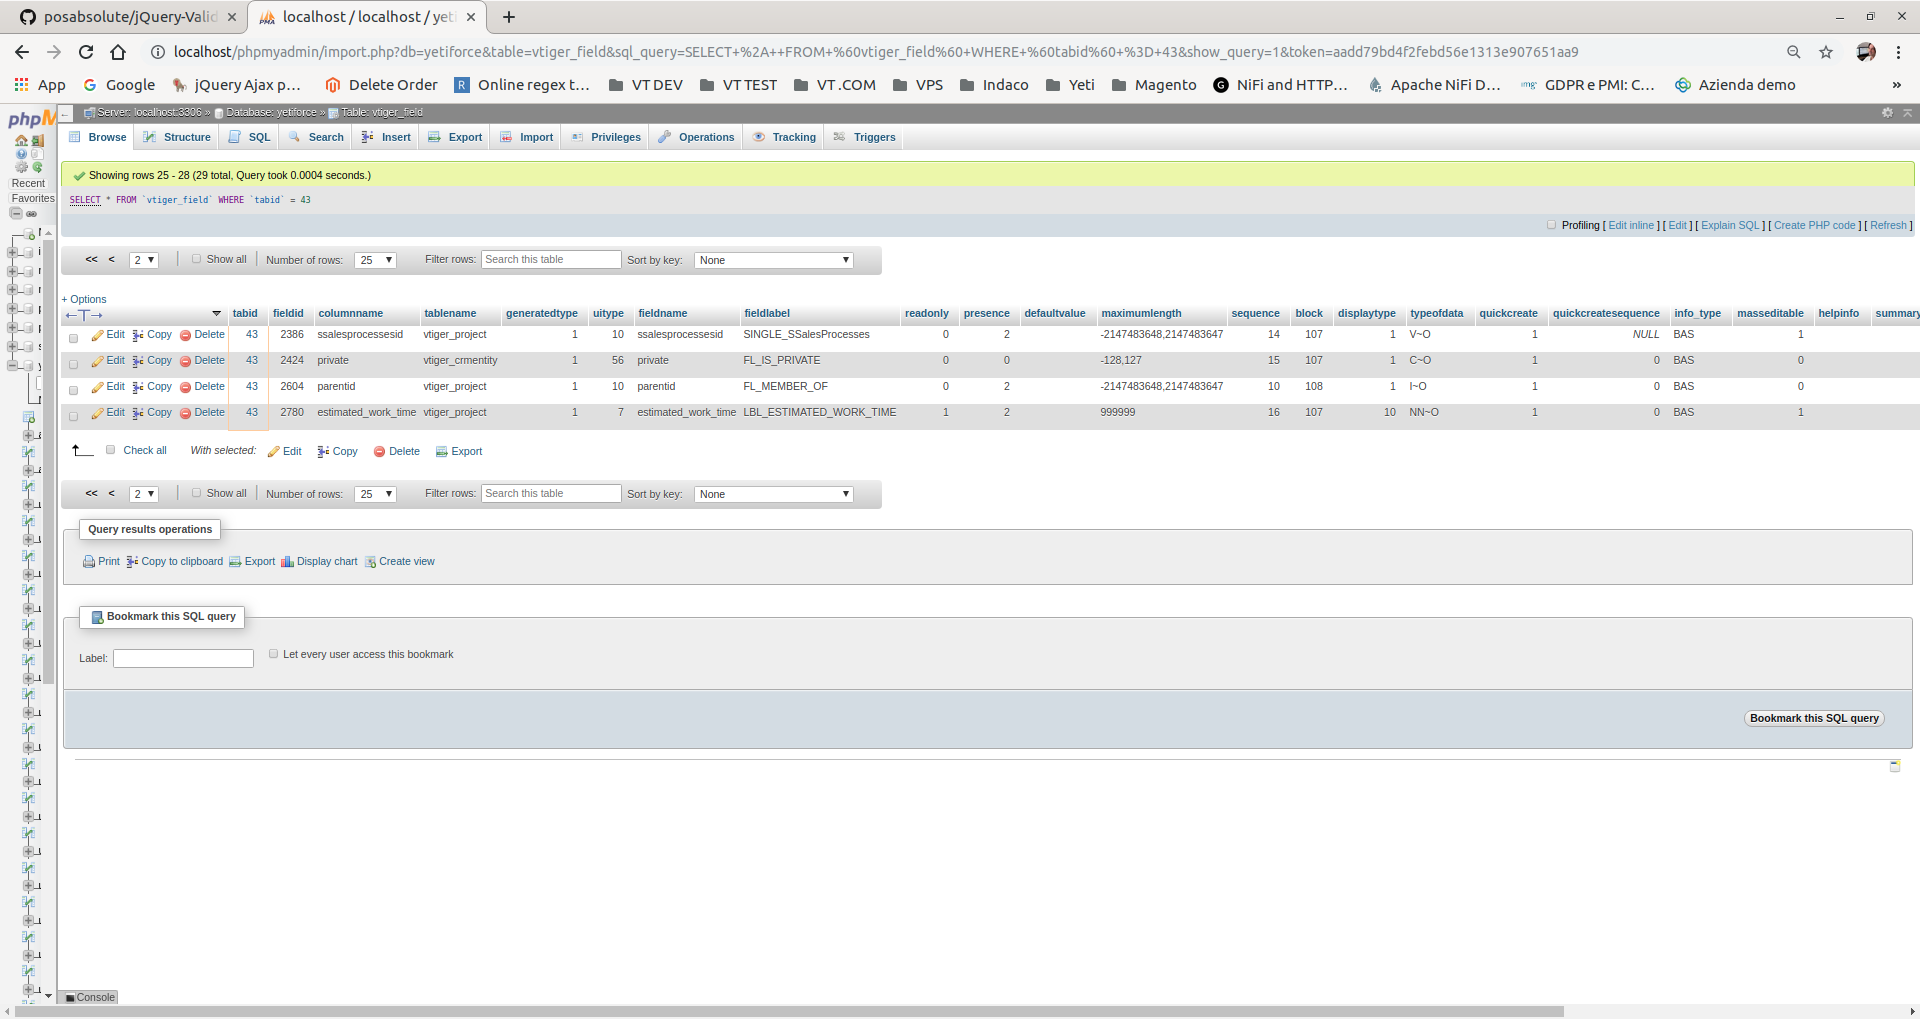Click the Refresh link

[1888, 225]
